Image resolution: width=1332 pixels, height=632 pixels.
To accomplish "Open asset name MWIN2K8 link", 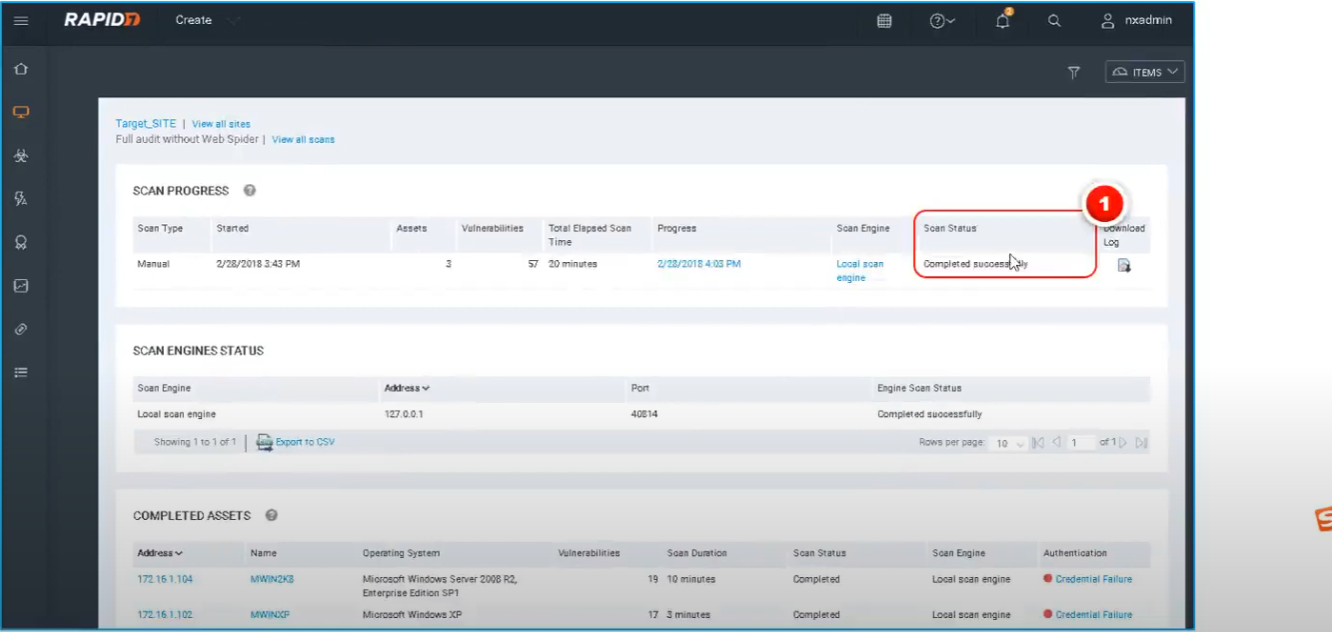I will click(272, 579).
